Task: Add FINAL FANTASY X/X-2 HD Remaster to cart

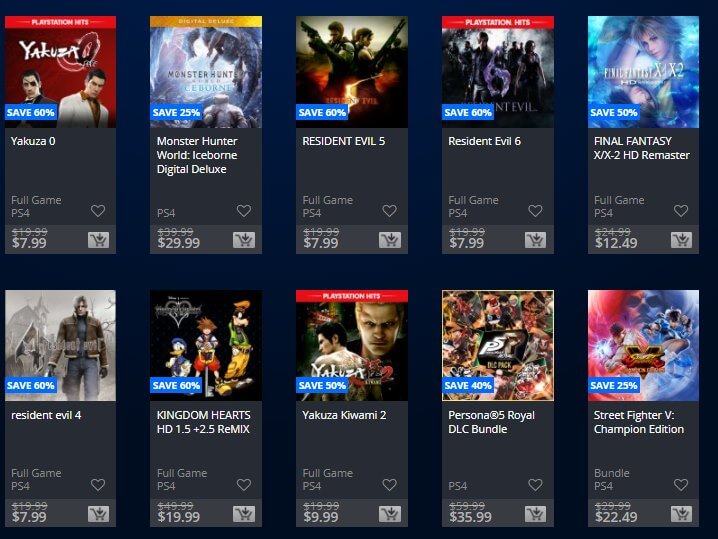Action: tap(681, 240)
